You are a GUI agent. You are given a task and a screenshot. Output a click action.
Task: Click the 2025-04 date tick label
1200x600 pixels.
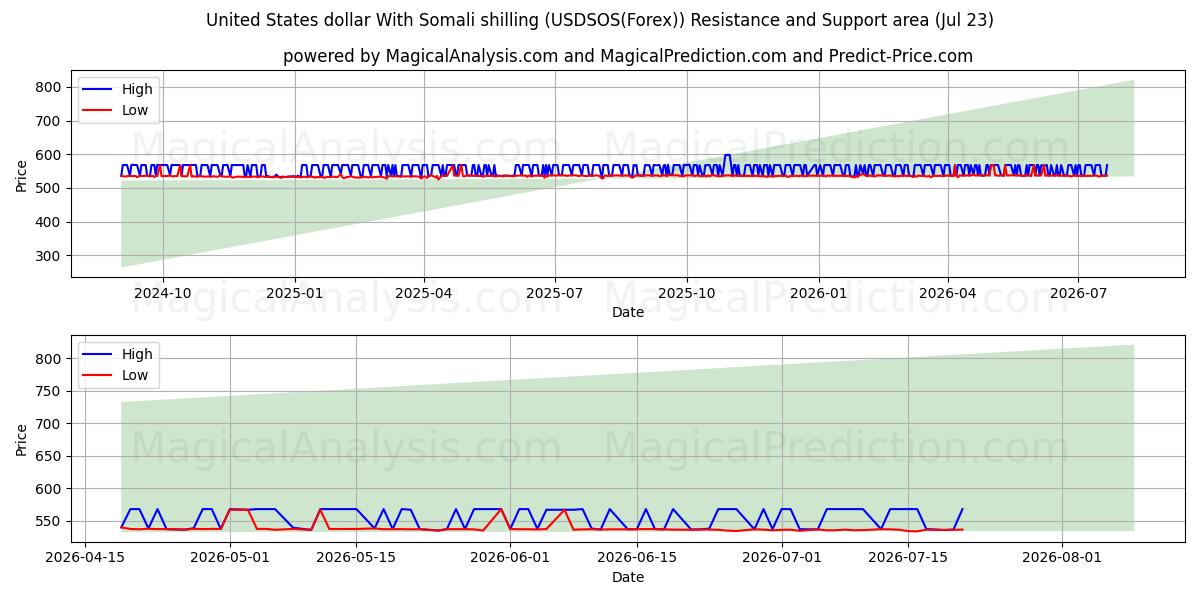424,293
